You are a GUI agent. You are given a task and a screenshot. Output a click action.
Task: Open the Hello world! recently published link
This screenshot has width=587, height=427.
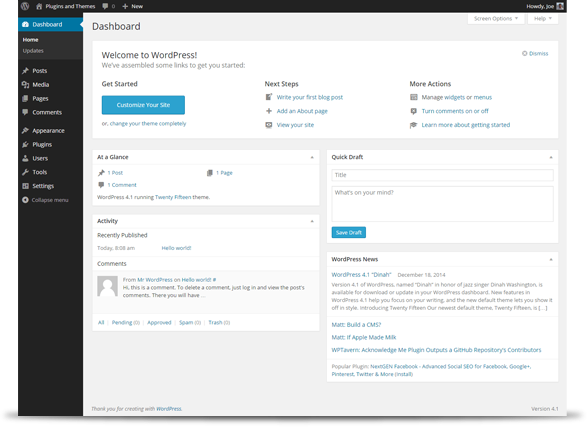[176, 248]
